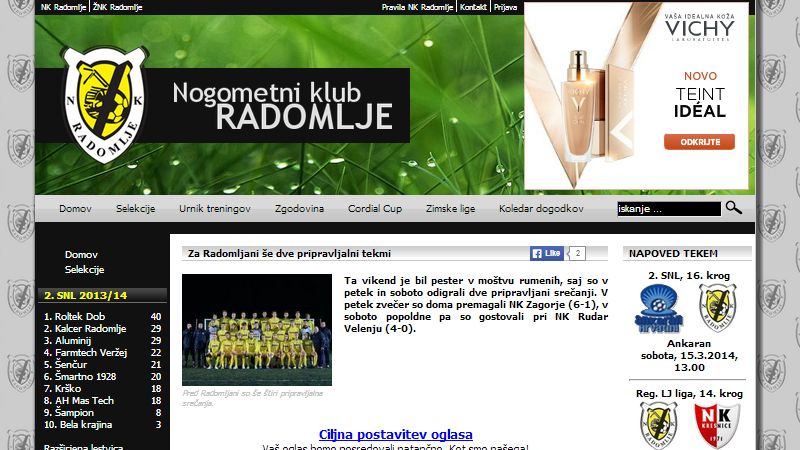
Task: Open article title Za Radomljani še dve pripravljalni tekmi
Action: pyautogui.click(x=289, y=253)
